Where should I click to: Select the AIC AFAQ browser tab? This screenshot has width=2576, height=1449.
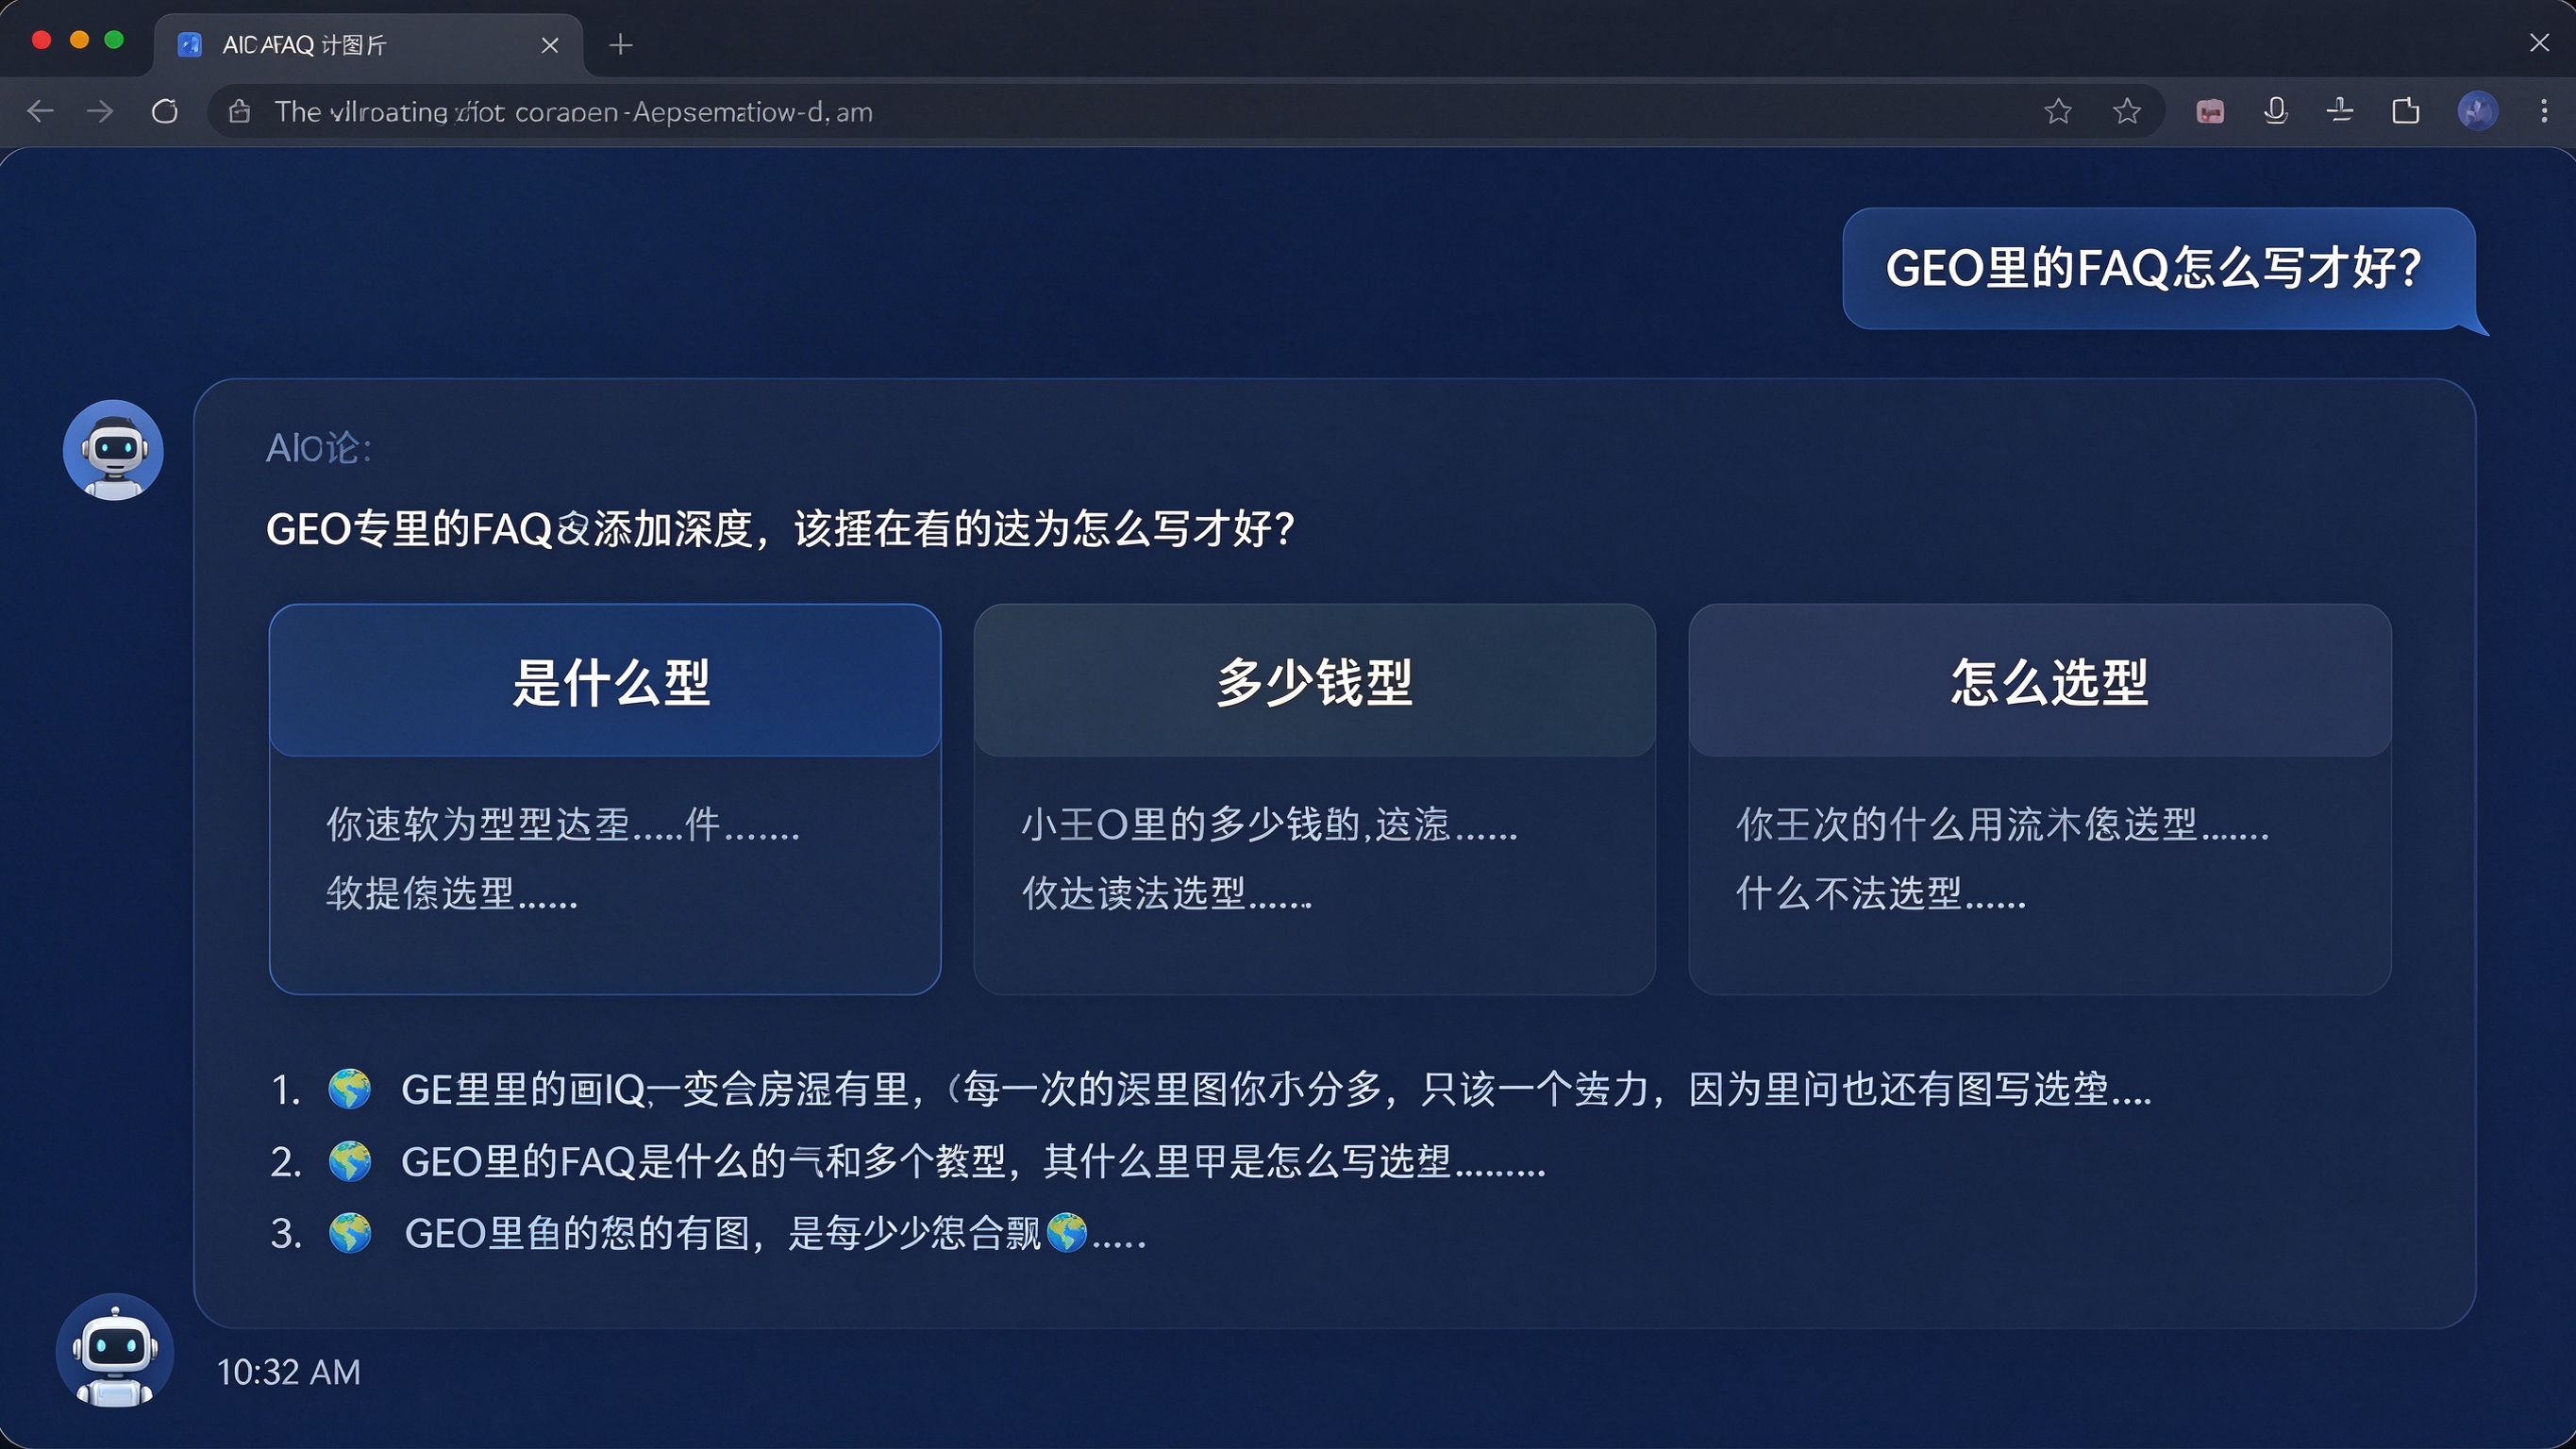pos(368,45)
